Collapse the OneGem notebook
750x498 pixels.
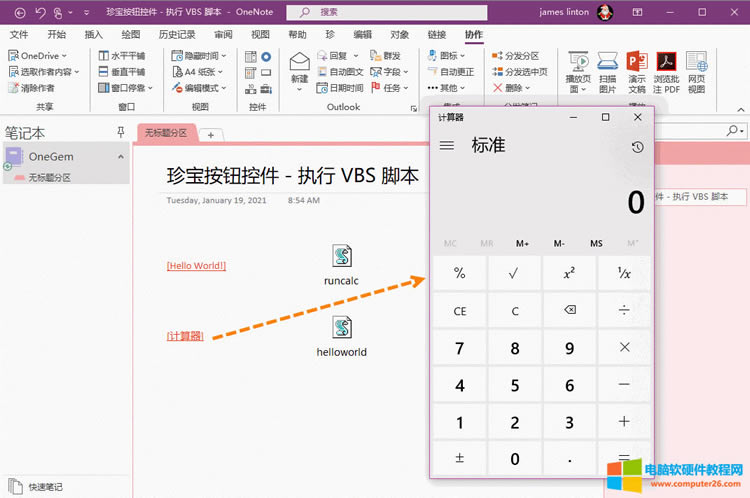(121, 157)
